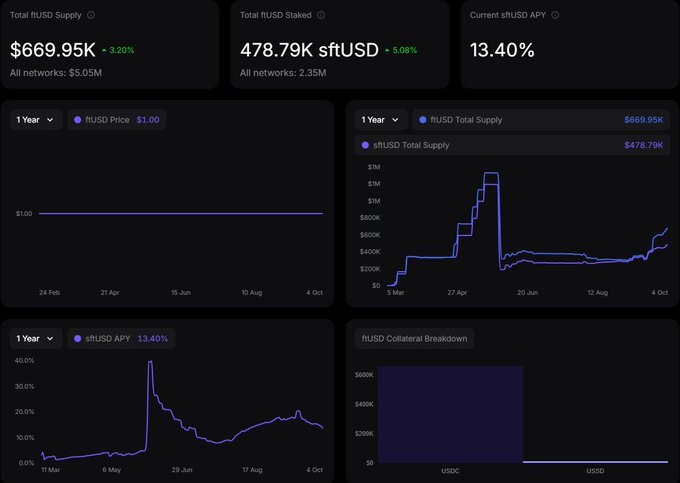680x483 pixels.
Task: Click USDC axis label on collateral chart
Action: point(450,471)
